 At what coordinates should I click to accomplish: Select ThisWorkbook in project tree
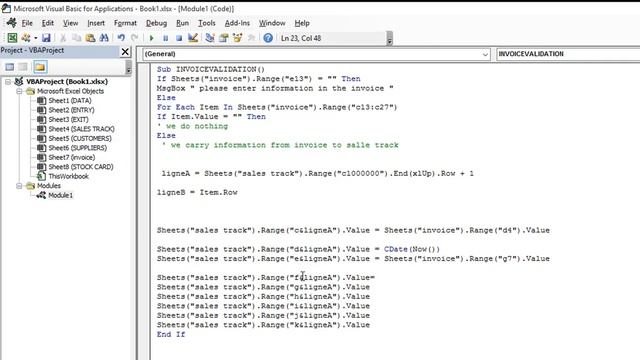click(x=68, y=176)
